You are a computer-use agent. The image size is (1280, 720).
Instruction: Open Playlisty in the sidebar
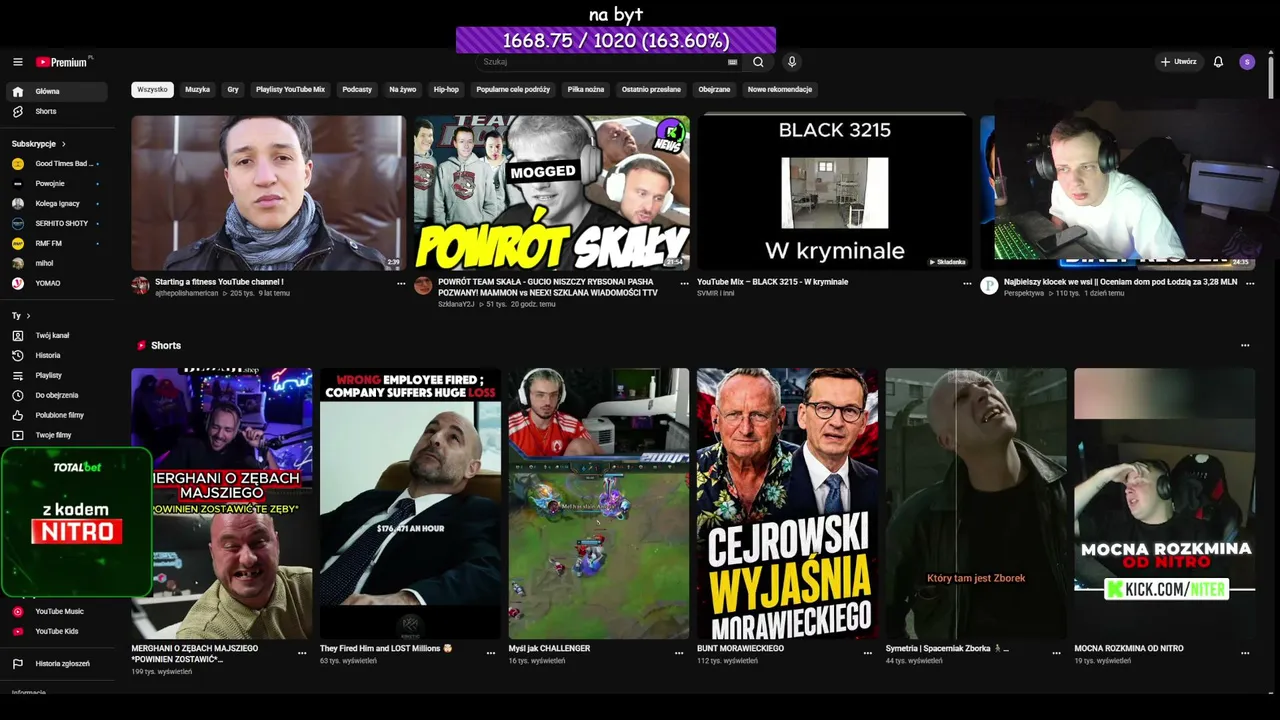click(x=57, y=376)
